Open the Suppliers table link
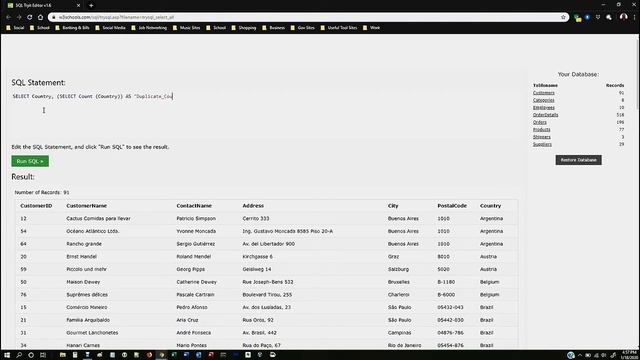The height and width of the screenshot is (360, 640). click(542, 144)
